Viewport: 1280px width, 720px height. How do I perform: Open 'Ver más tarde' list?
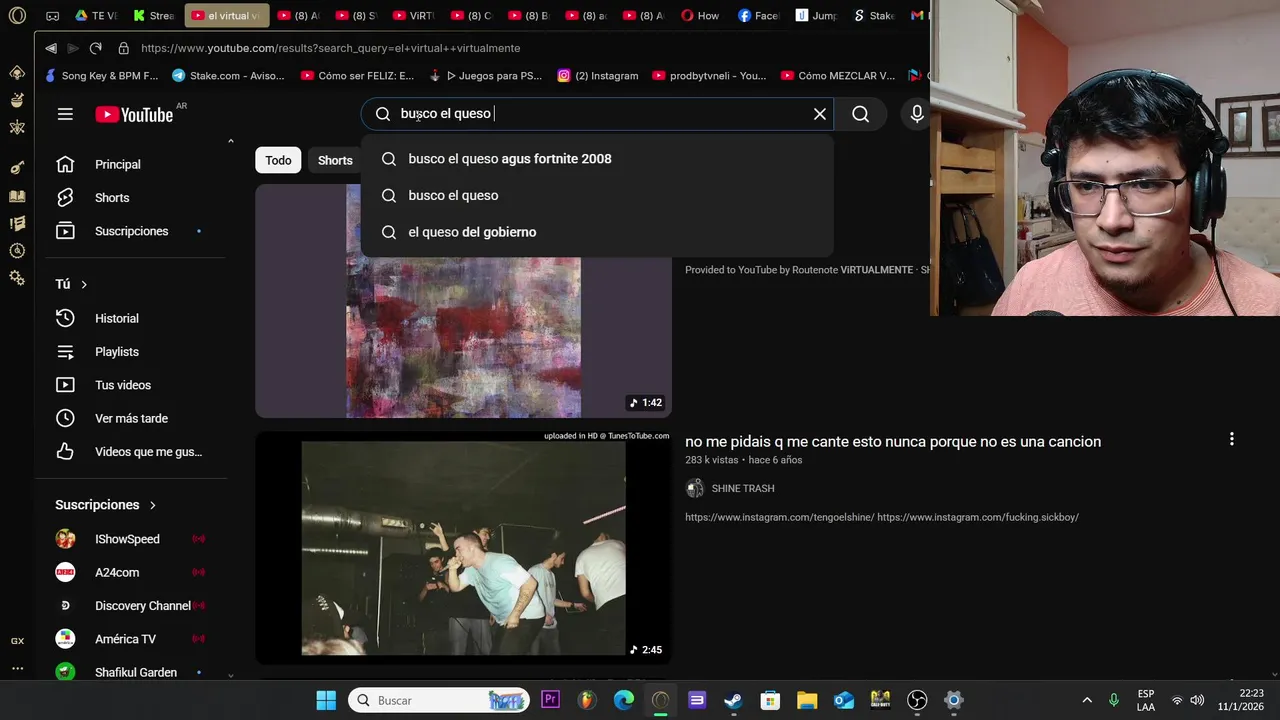click(x=133, y=418)
